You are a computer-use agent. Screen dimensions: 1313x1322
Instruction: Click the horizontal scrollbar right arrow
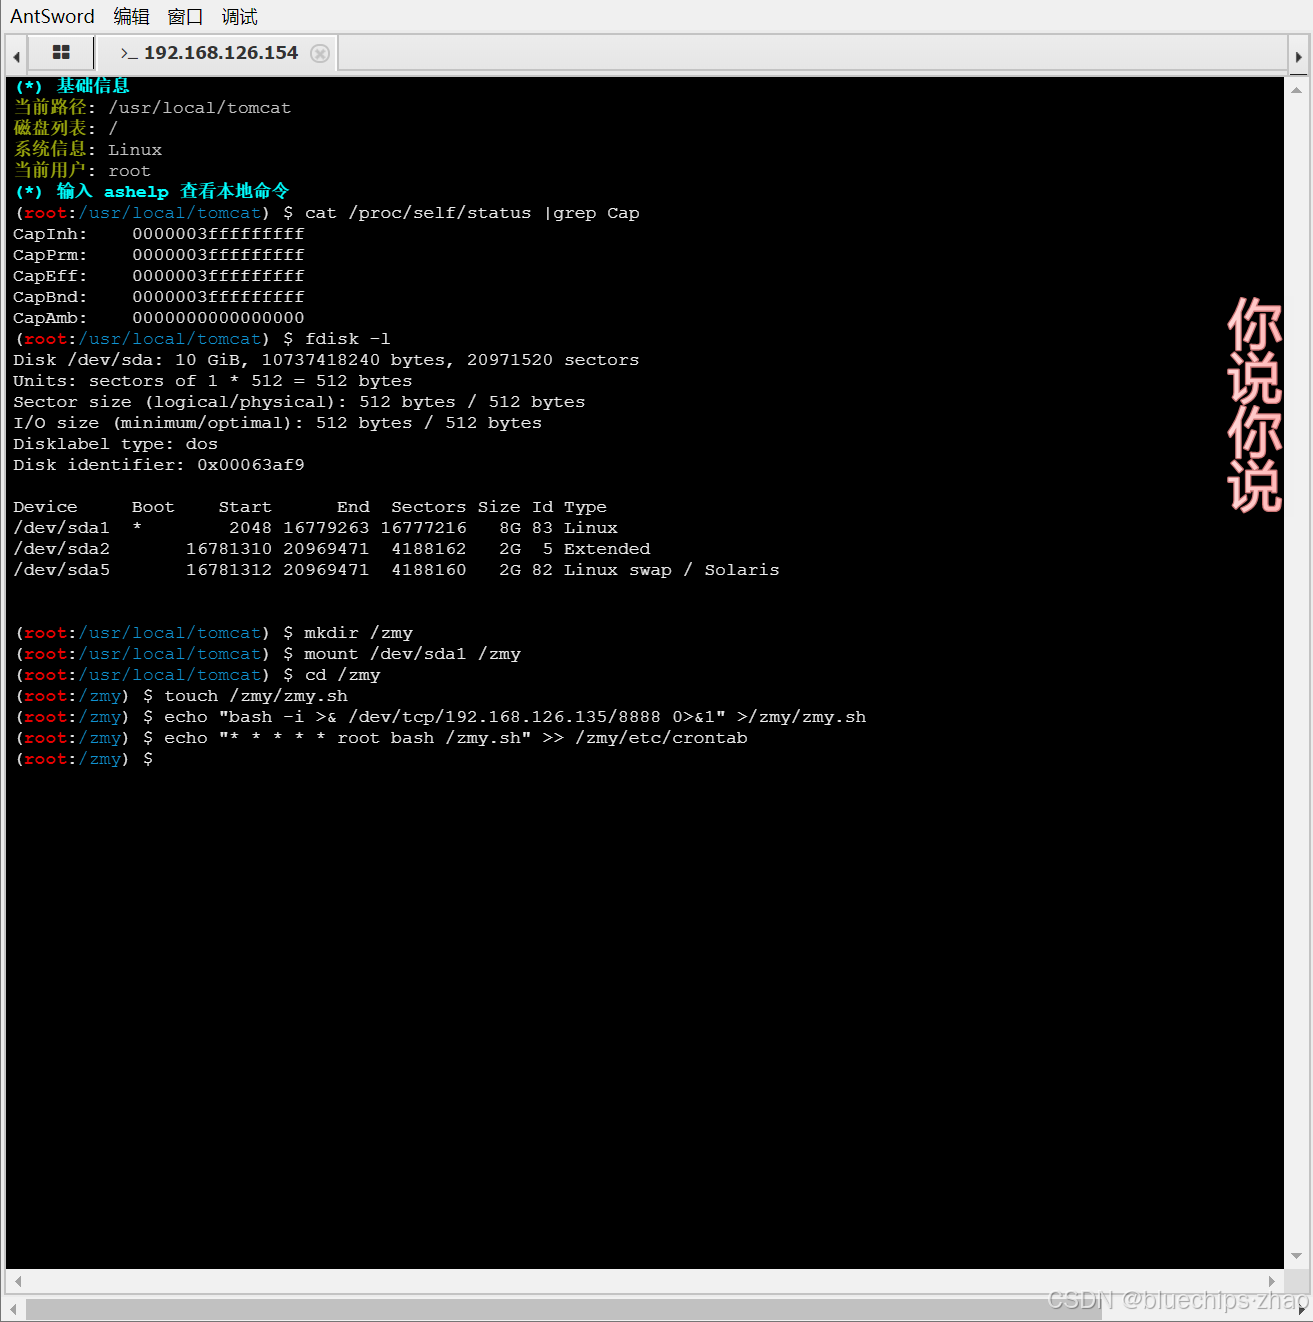tap(1272, 1281)
